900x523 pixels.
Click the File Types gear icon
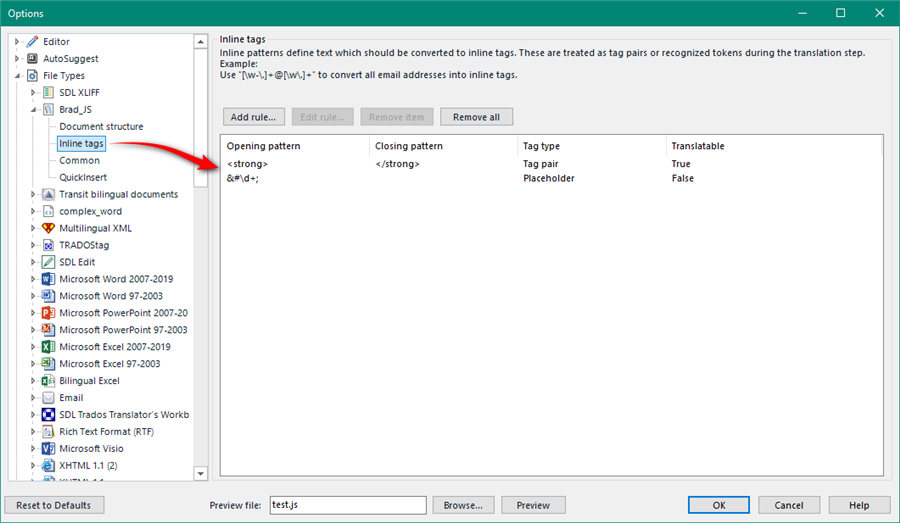(33, 76)
